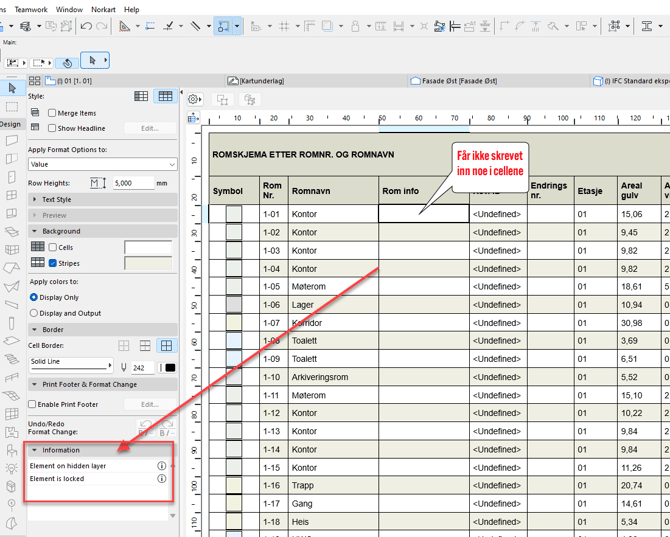Click the info icon beside Element is locked
670x537 pixels.
point(162,479)
